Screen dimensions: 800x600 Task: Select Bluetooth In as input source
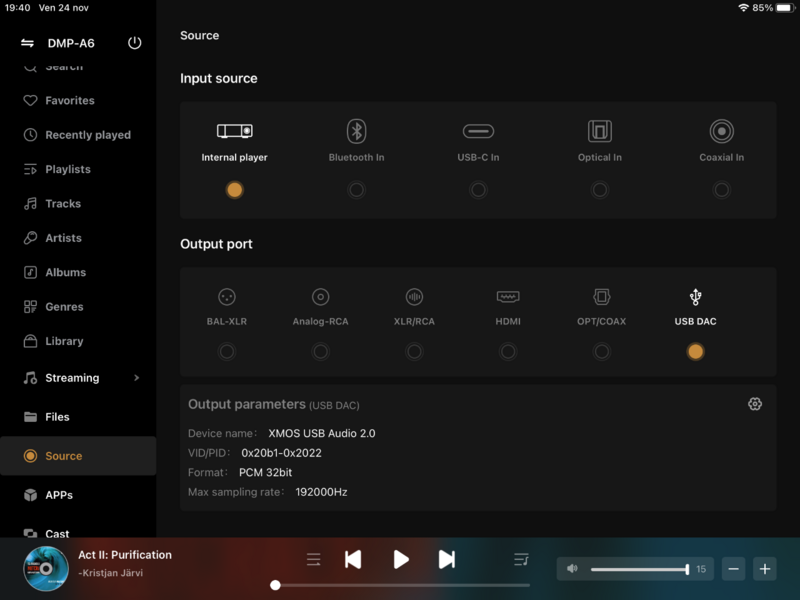356,189
